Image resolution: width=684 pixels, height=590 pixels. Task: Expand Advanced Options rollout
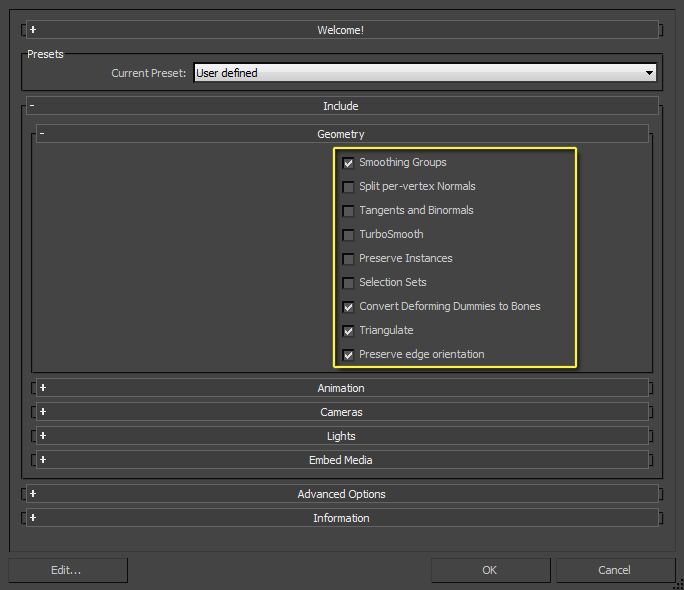[x=340, y=494]
